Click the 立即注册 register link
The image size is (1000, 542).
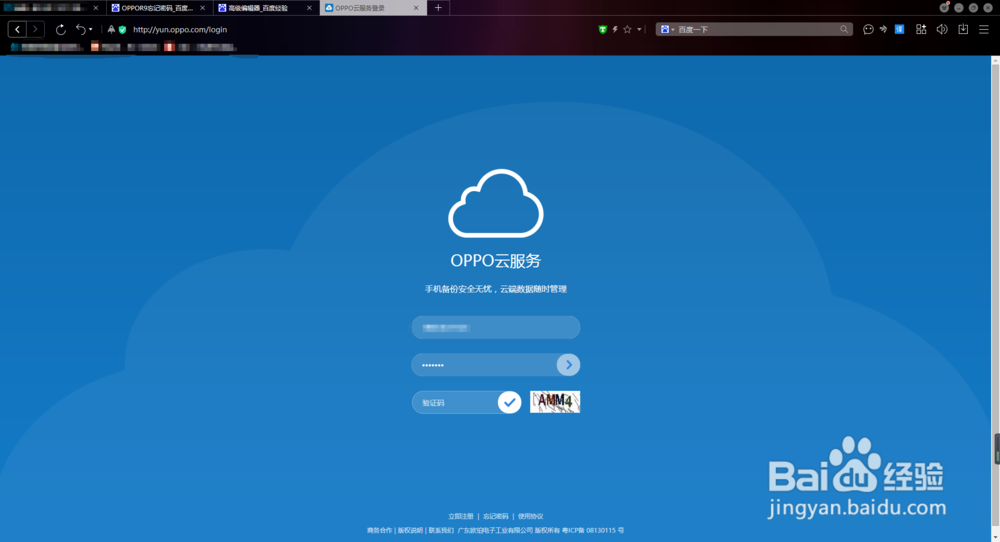tap(460, 516)
